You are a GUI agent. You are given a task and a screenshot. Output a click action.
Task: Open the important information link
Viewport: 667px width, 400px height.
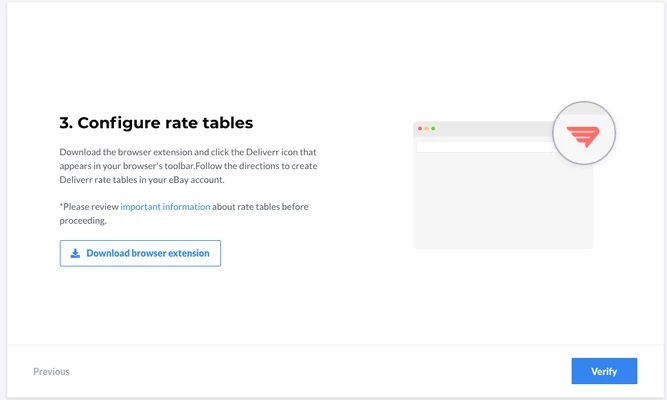click(165, 207)
